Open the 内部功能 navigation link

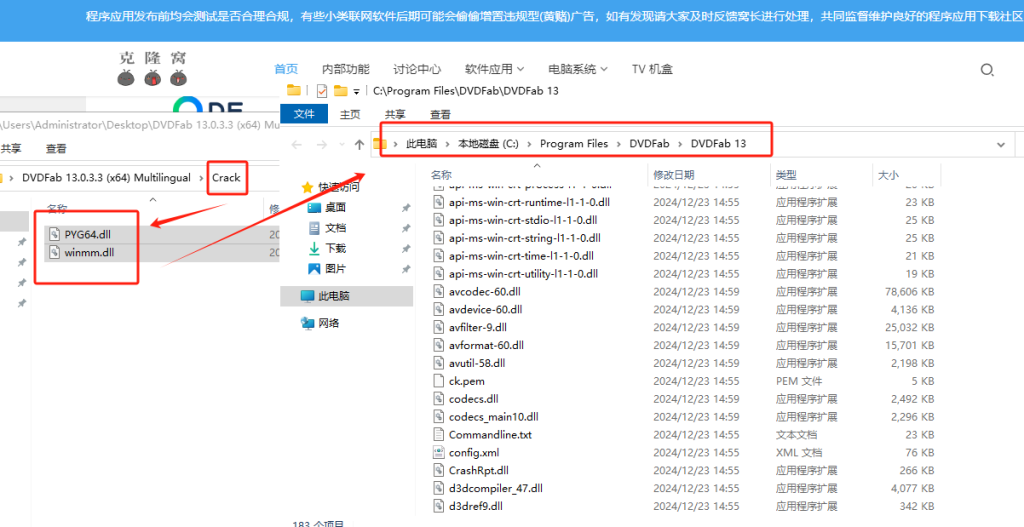click(345, 69)
